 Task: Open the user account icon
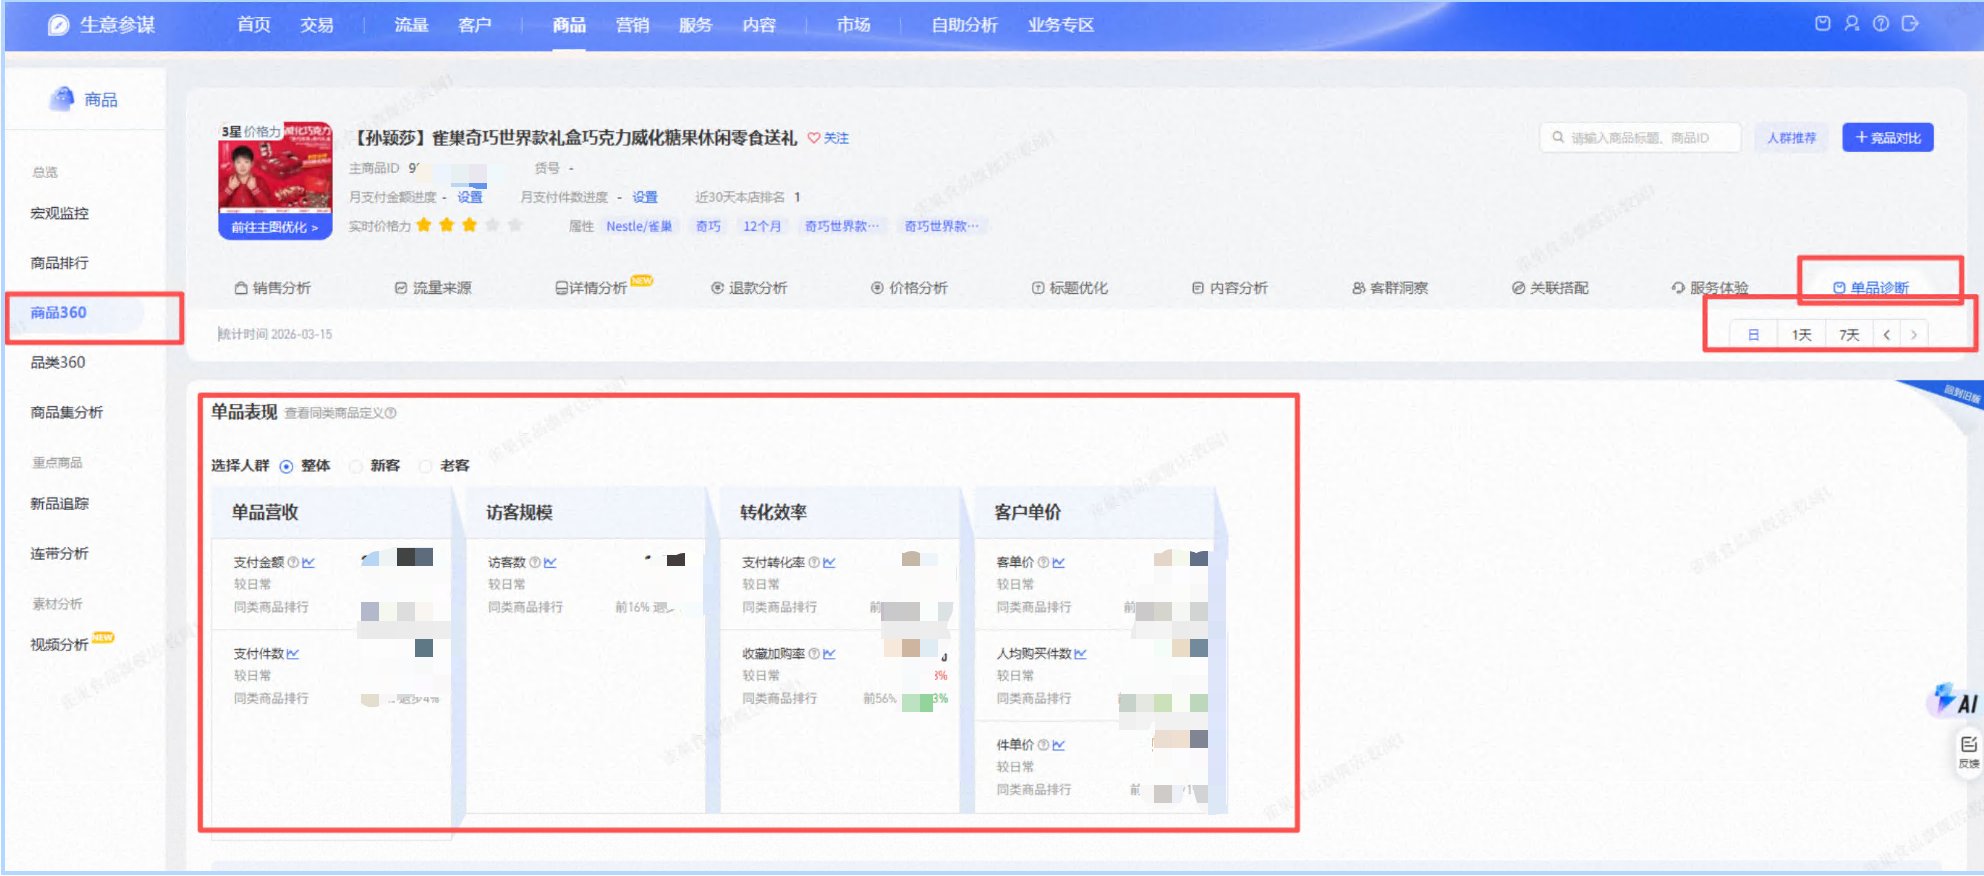point(1852,24)
